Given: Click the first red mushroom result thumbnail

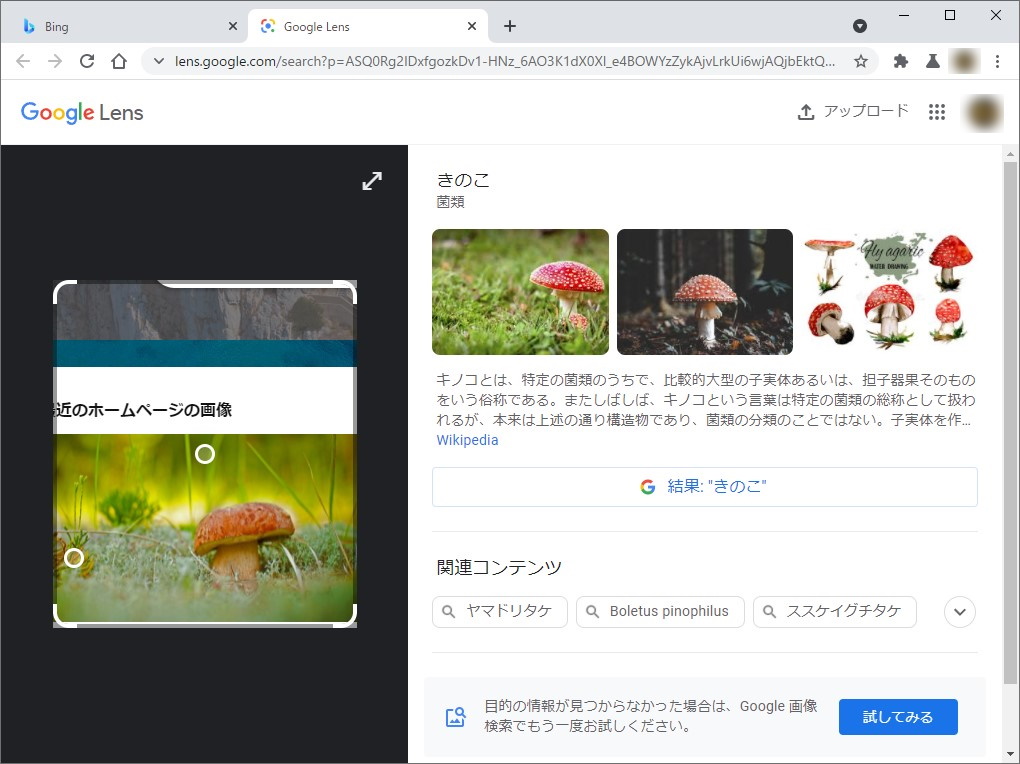Looking at the screenshot, I should click(519, 291).
